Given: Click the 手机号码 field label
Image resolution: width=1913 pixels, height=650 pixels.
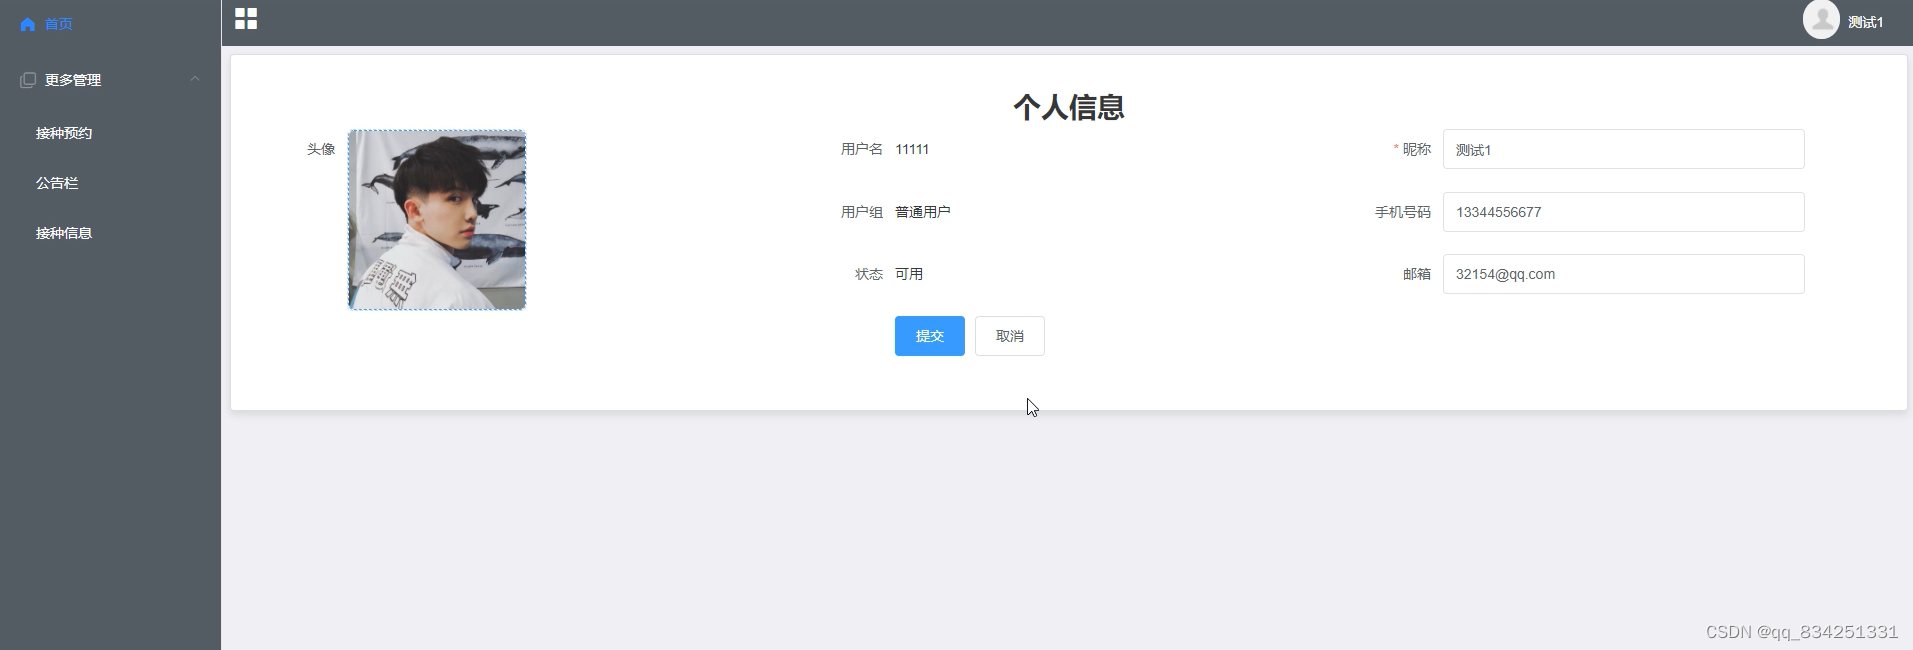Looking at the screenshot, I should tap(1402, 212).
